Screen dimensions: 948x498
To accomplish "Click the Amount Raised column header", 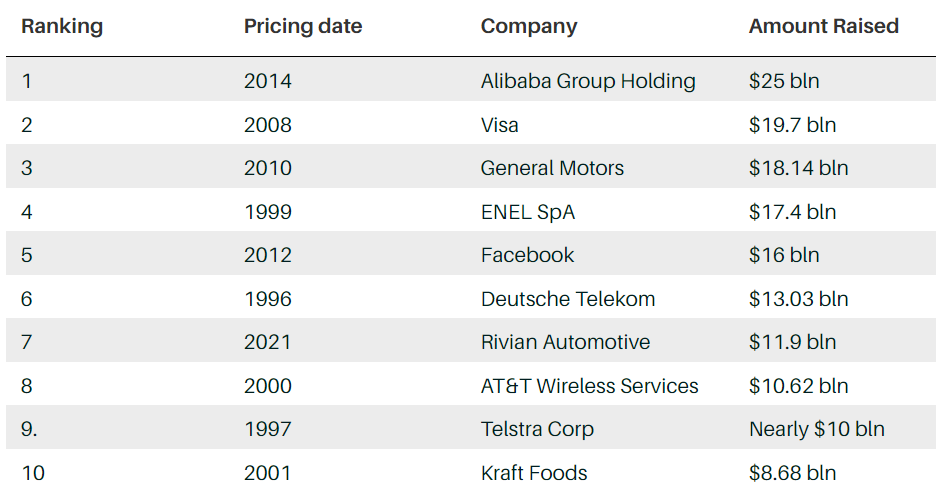I will (x=824, y=27).
